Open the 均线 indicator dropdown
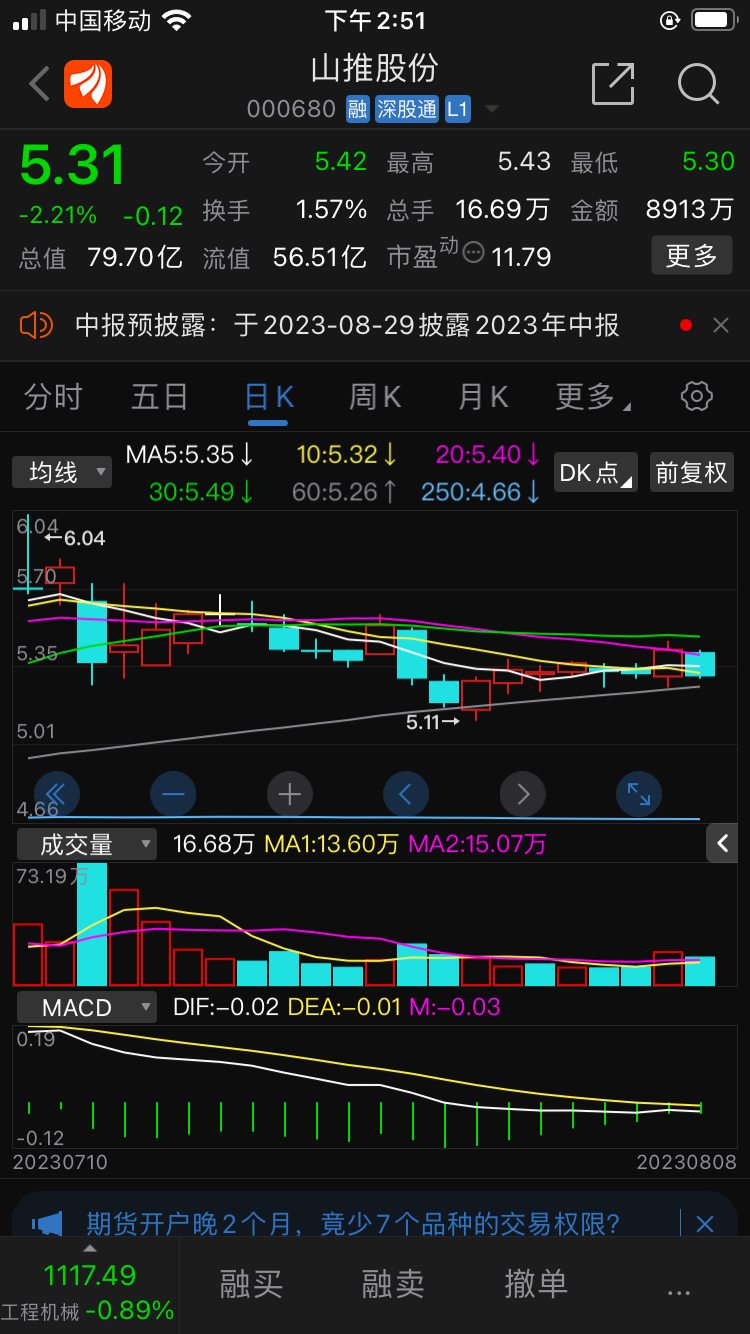The image size is (750, 1334). [62, 472]
